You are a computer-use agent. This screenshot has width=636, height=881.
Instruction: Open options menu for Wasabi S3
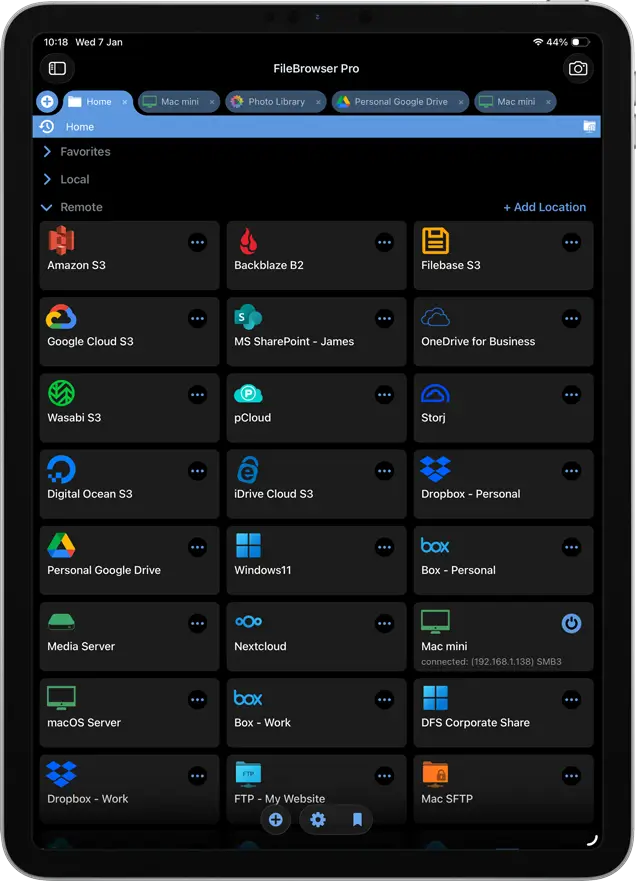pos(197,395)
